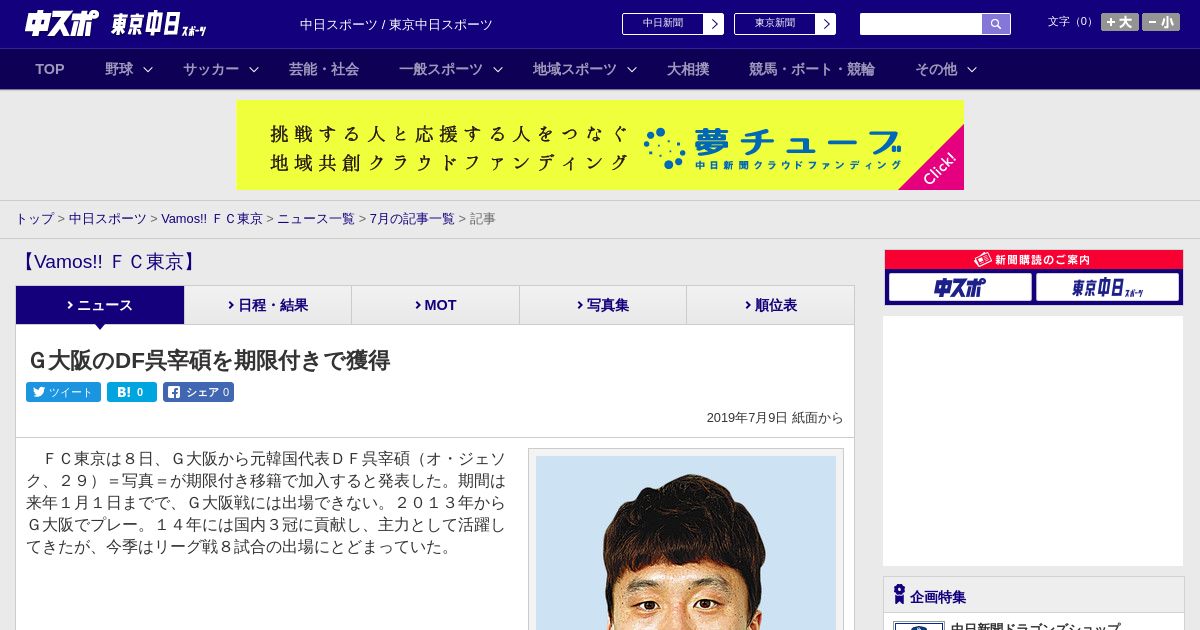This screenshot has height=630, width=1200.
Task: Go to 中日スポーツ breadcrumb link
Action: 108,218
